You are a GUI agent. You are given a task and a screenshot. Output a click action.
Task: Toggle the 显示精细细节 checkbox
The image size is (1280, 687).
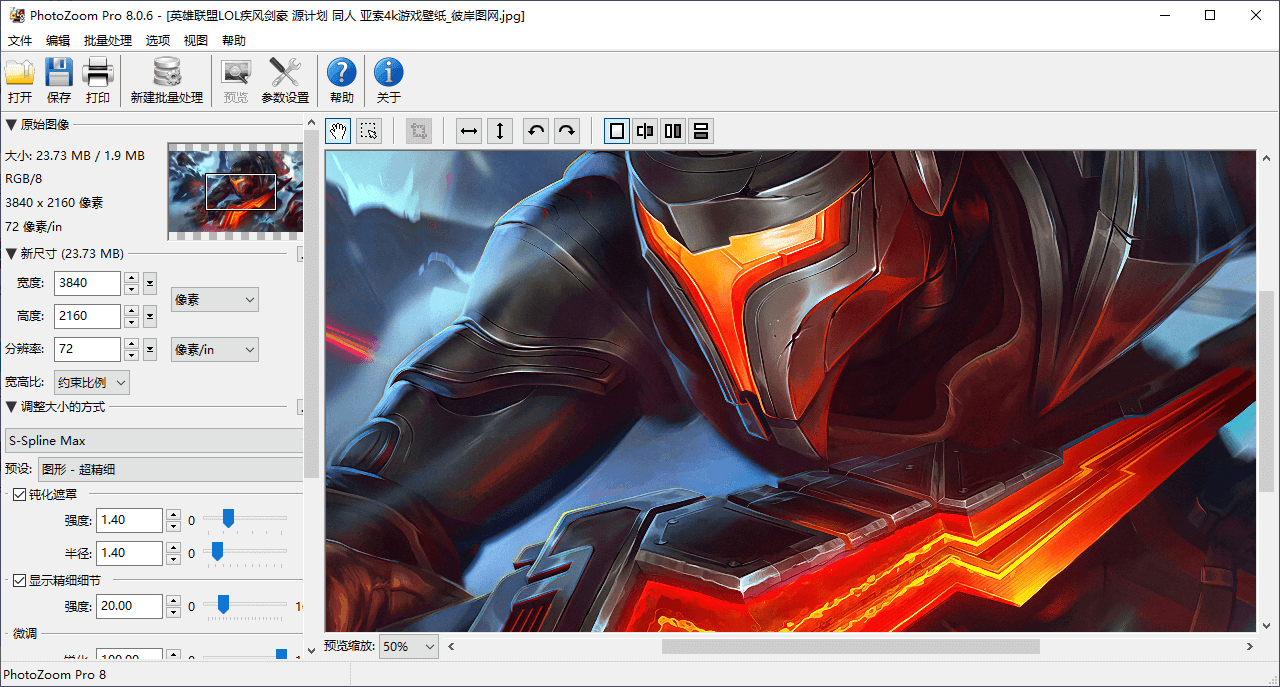tap(19, 580)
